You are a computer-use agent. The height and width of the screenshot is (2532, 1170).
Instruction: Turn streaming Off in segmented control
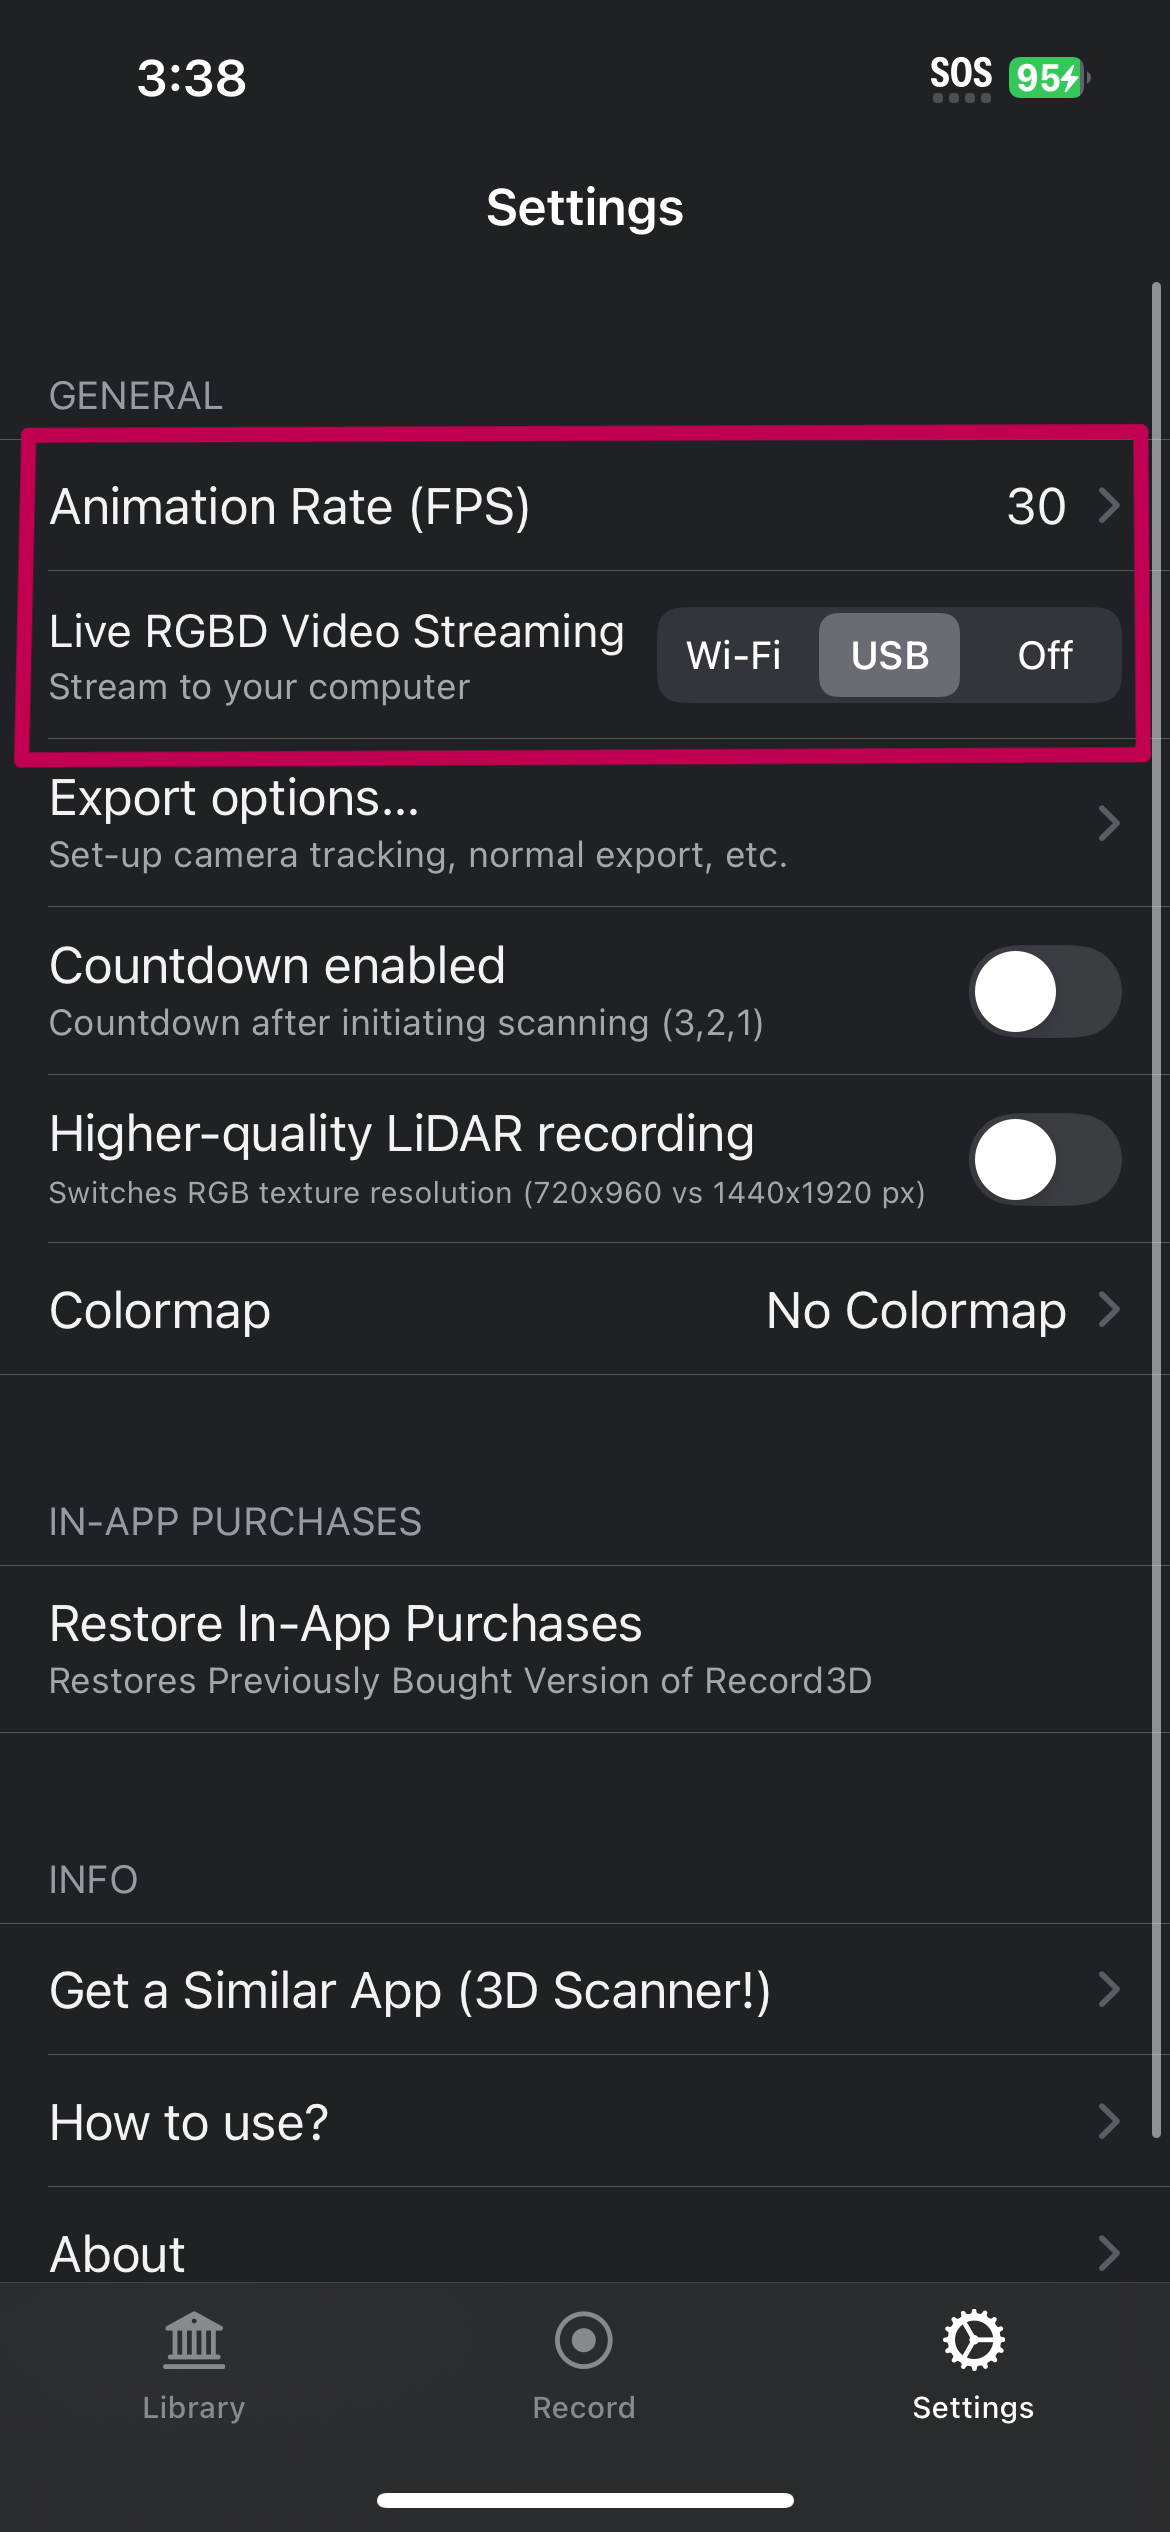tap(1045, 655)
